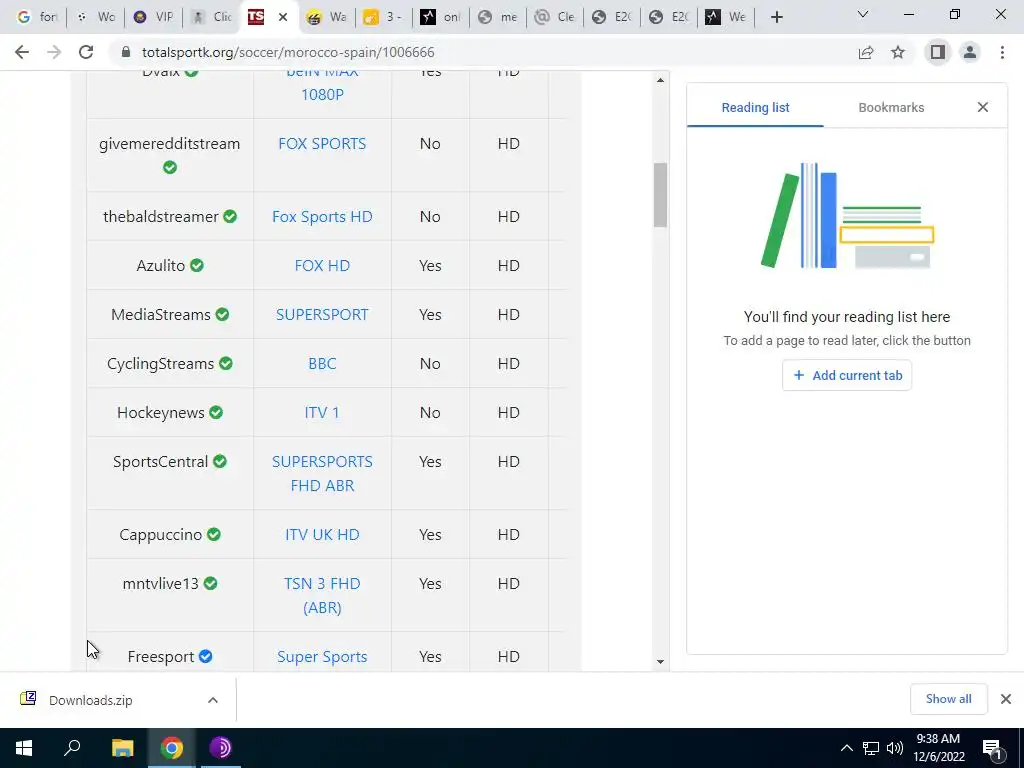Reload the current page
This screenshot has height=768, width=1024.
pos(86,52)
